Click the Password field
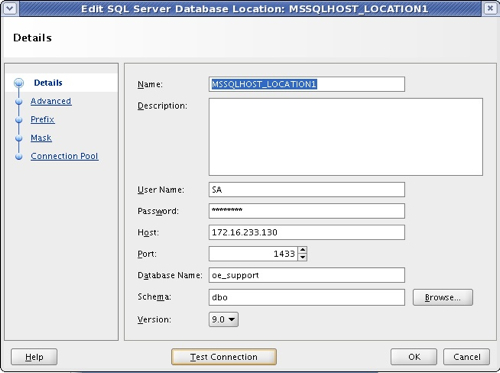Image resolution: width=500 pixels, height=373 pixels. coord(307,211)
